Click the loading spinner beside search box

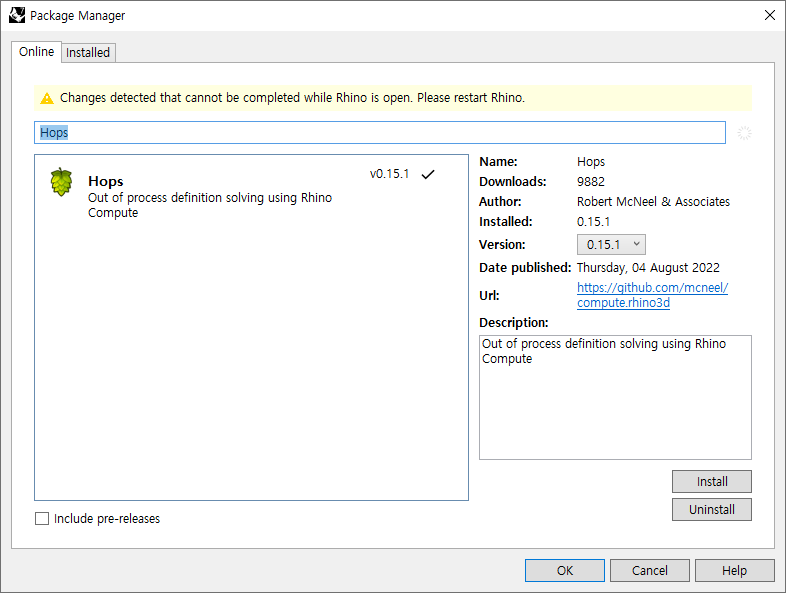point(744,133)
